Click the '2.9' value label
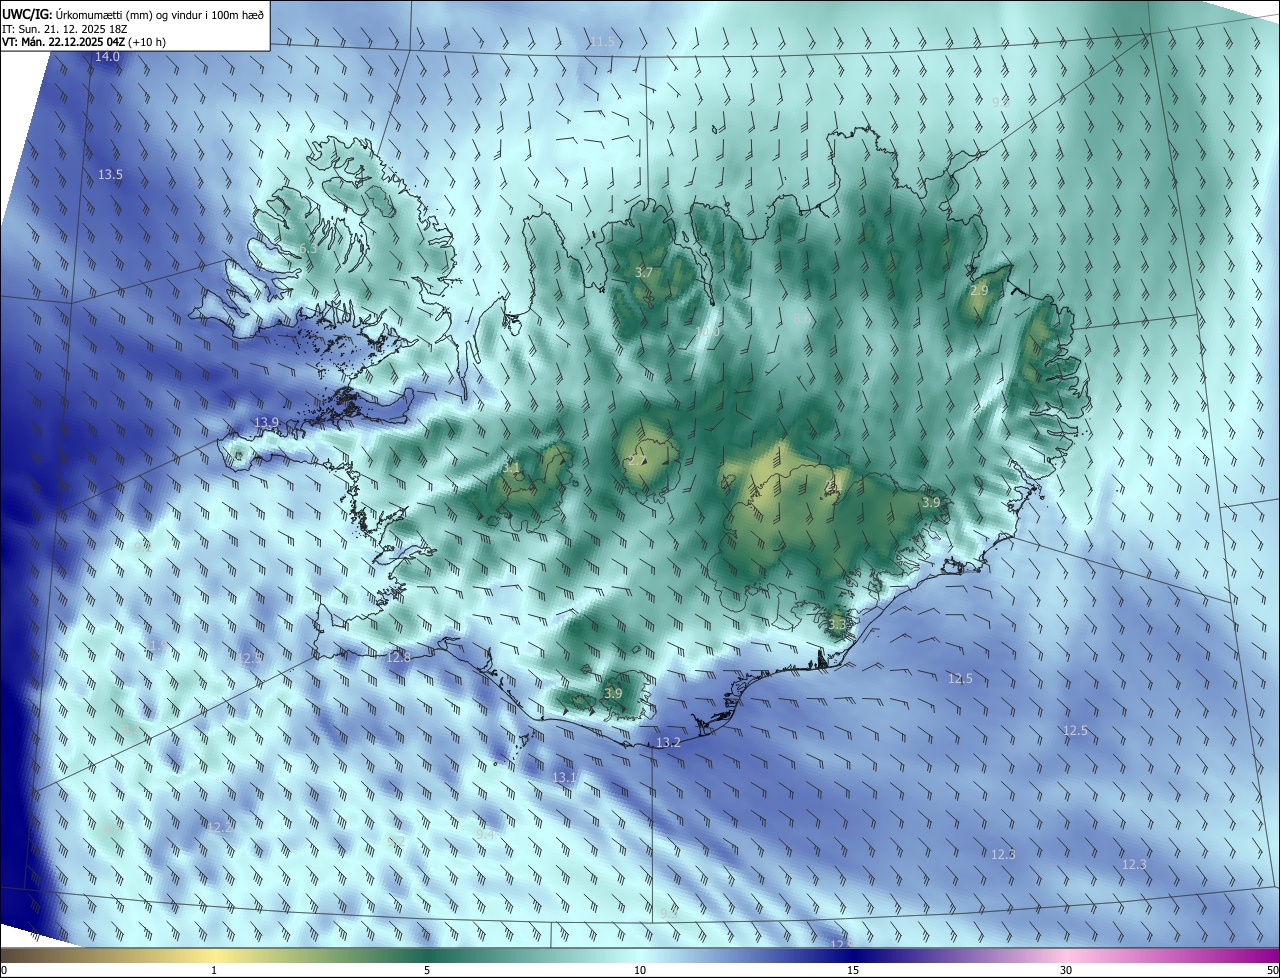 point(979,290)
